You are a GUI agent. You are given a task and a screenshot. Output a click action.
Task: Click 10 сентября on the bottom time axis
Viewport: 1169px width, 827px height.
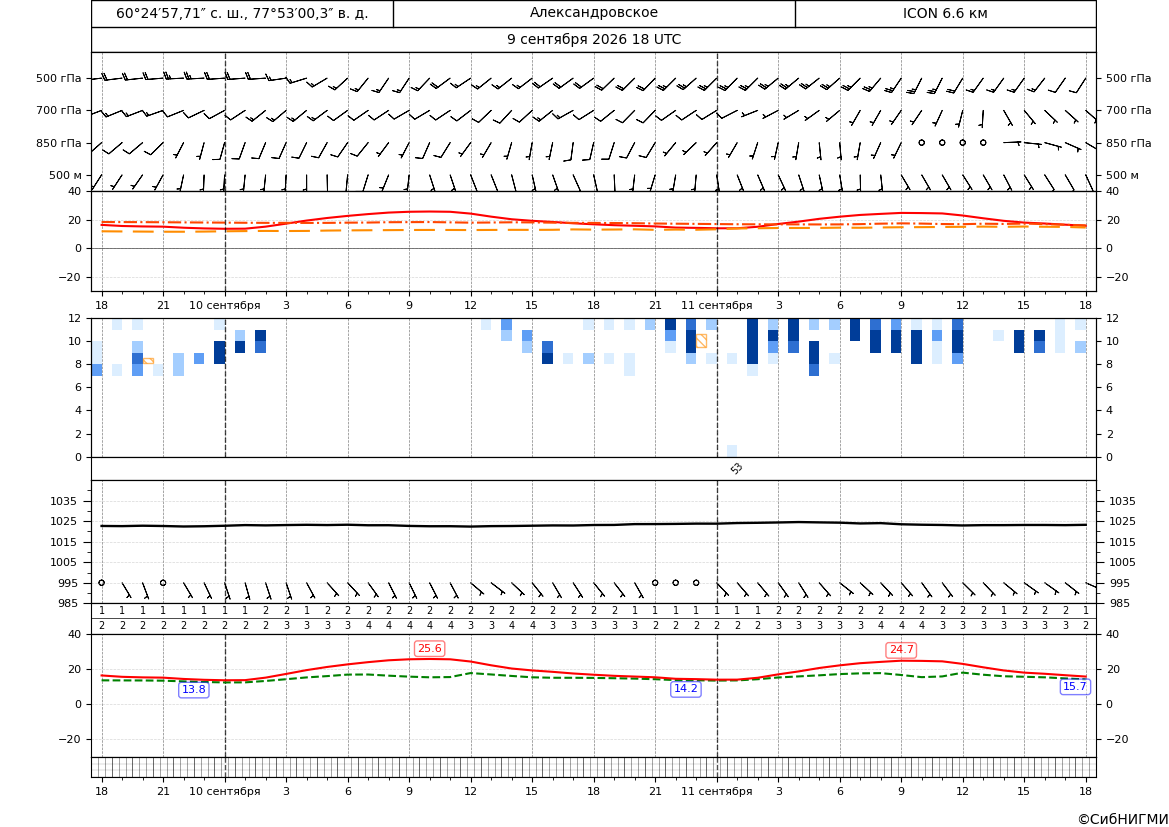click(x=224, y=791)
